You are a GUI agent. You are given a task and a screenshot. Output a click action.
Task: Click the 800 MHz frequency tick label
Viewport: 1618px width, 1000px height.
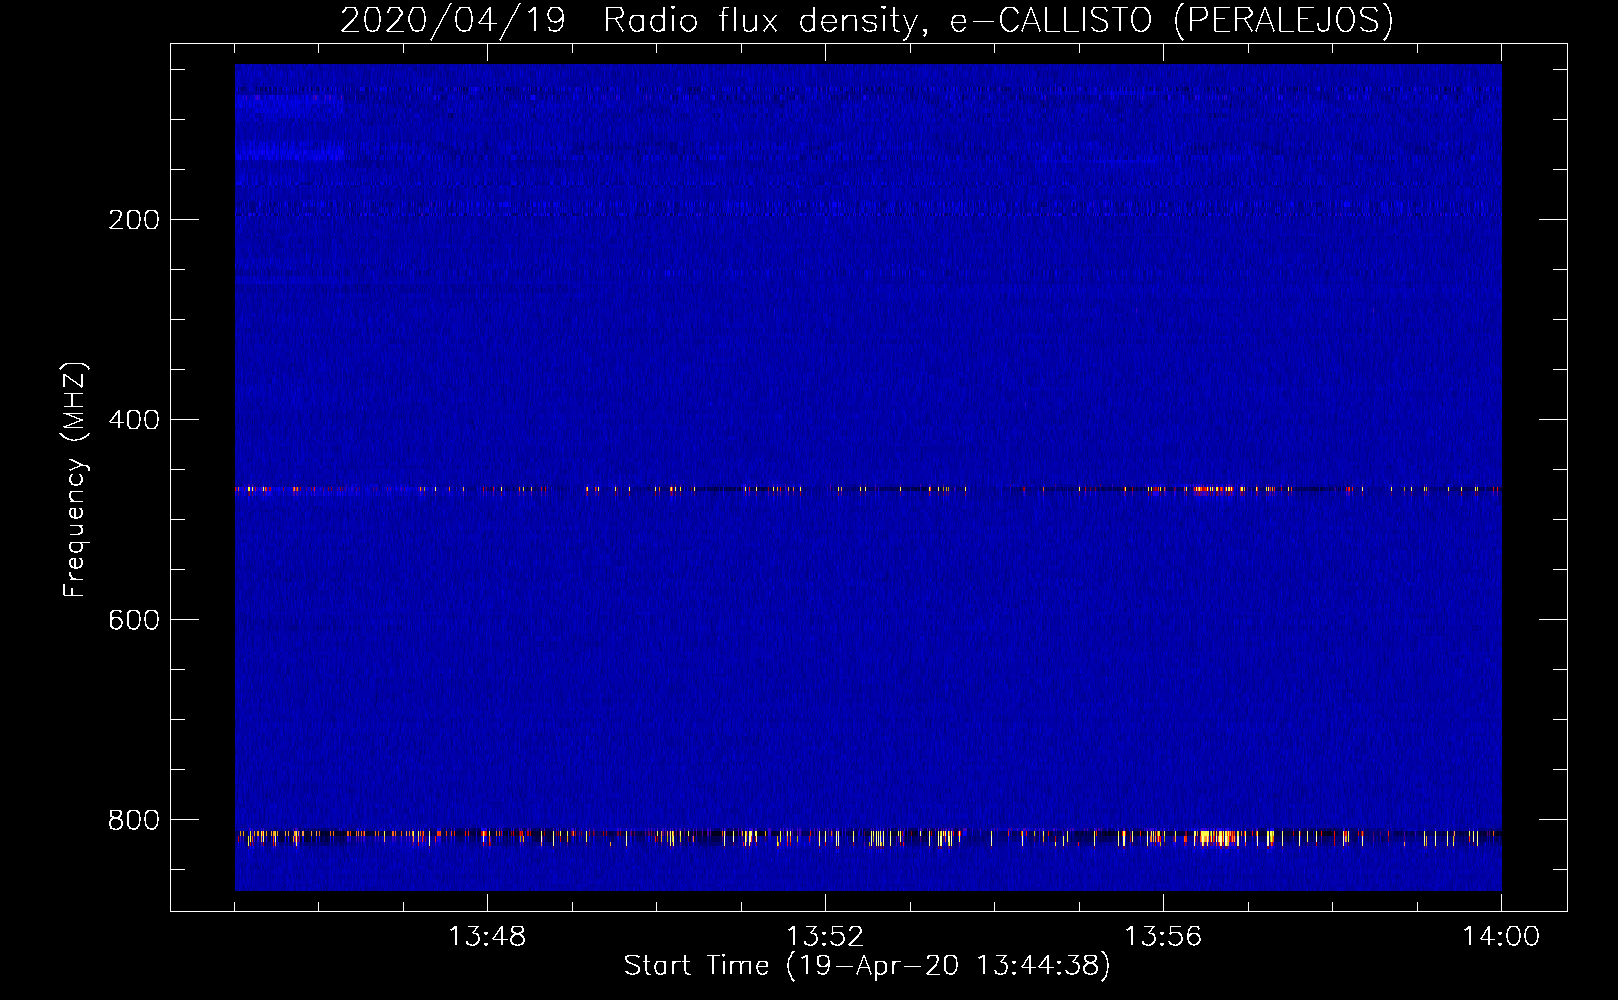click(134, 820)
